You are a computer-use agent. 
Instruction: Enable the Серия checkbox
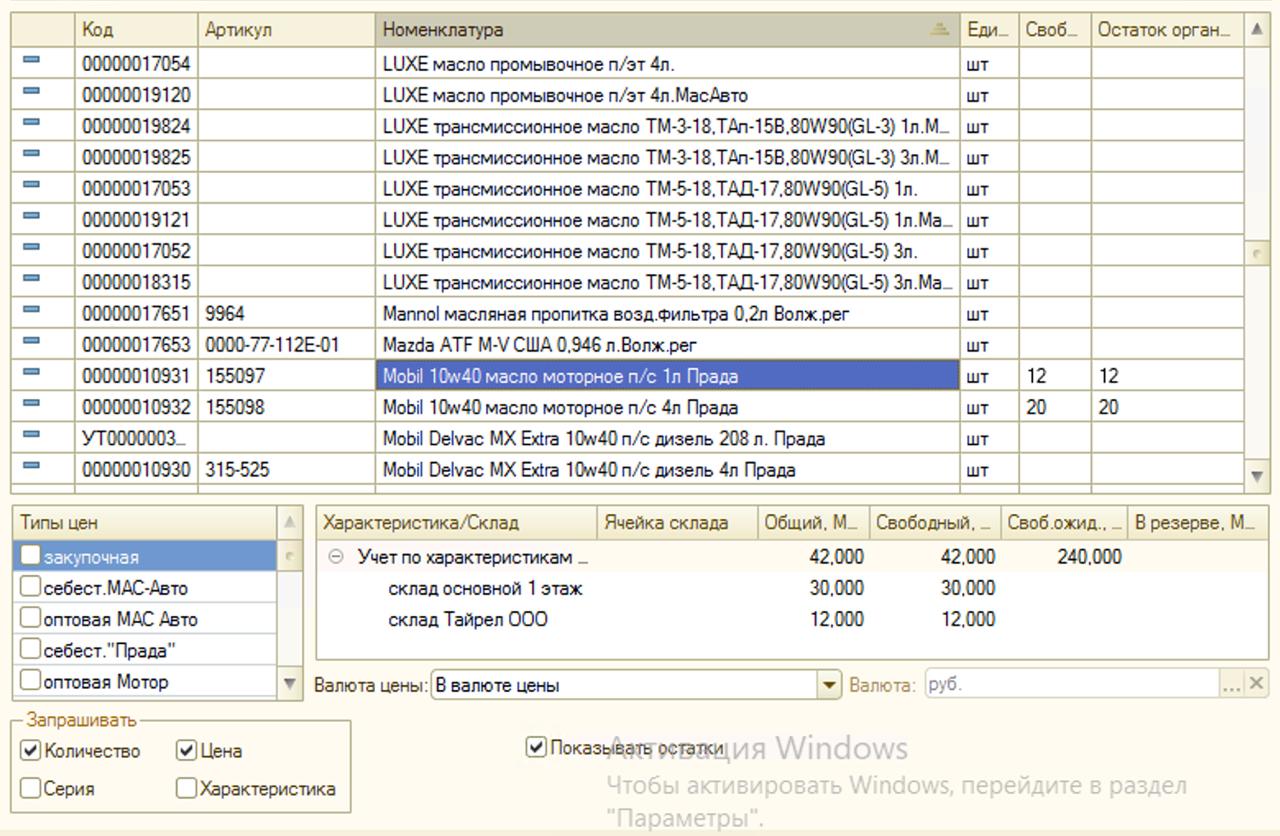click(31, 789)
